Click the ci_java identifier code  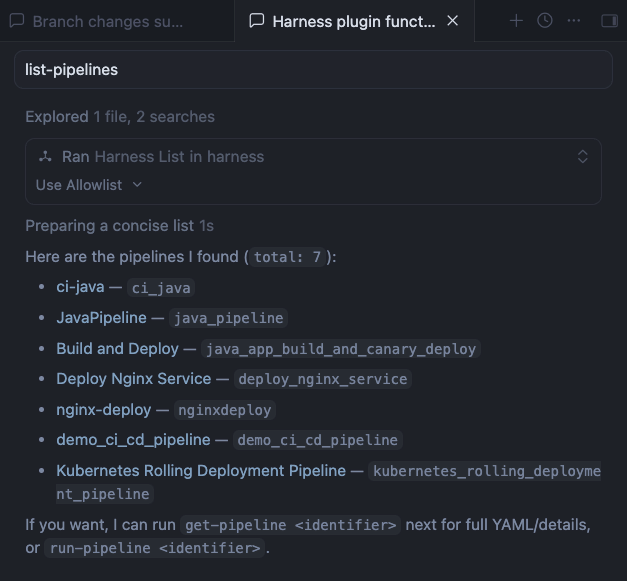[x=161, y=288]
